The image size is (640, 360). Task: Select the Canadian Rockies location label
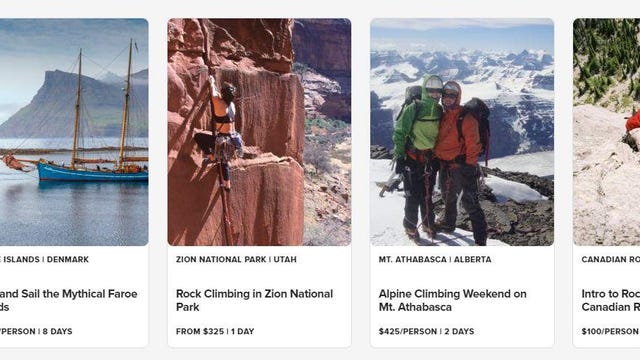pyautogui.click(x=611, y=259)
